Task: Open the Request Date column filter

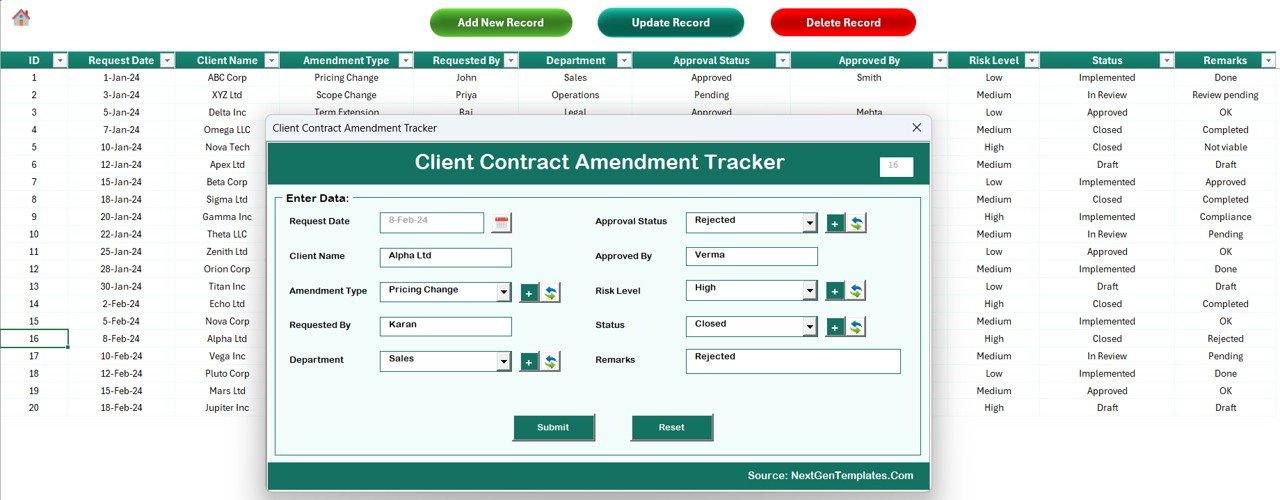Action: pyautogui.click(x=167, y=61)
